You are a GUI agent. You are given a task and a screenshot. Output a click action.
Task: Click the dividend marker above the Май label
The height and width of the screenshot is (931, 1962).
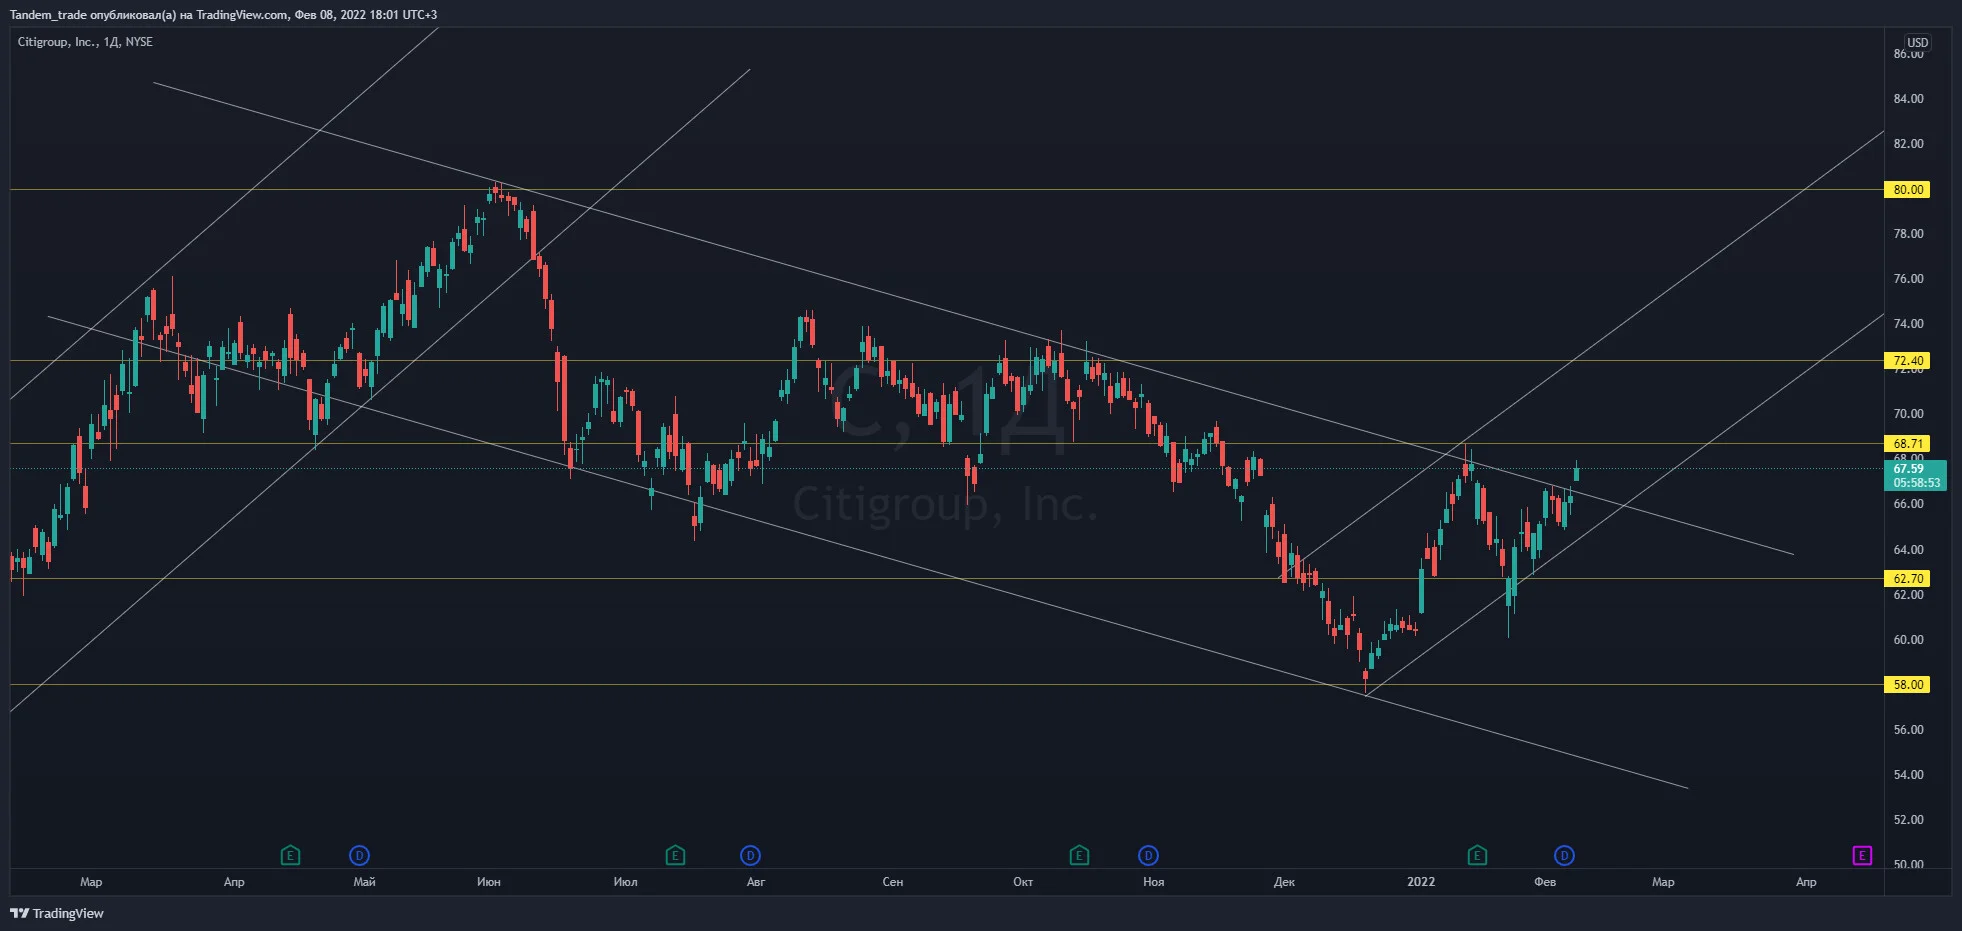point(359,855)
